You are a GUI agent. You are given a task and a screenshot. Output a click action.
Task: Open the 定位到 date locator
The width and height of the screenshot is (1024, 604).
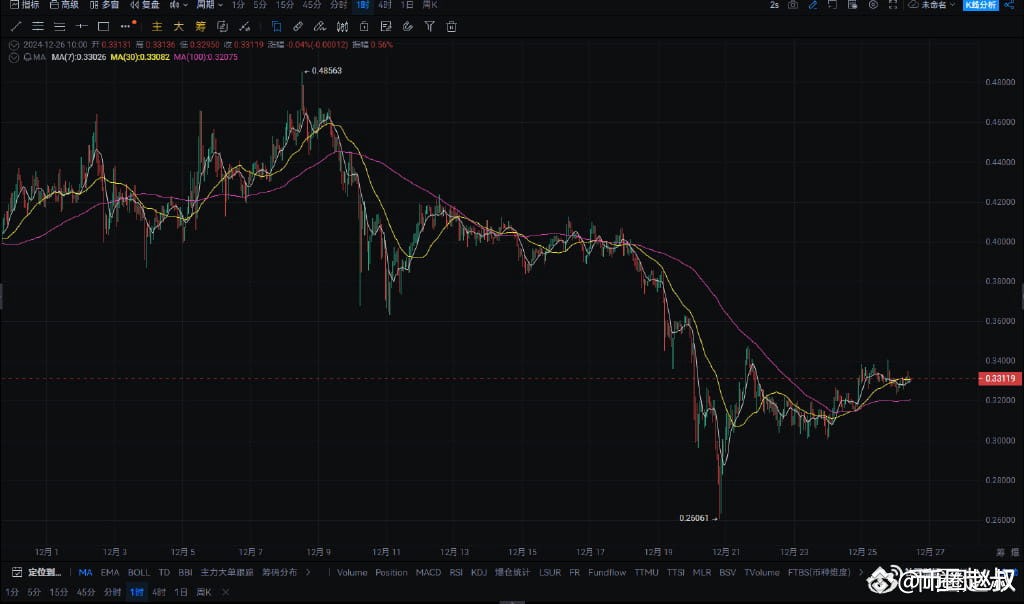37,573
